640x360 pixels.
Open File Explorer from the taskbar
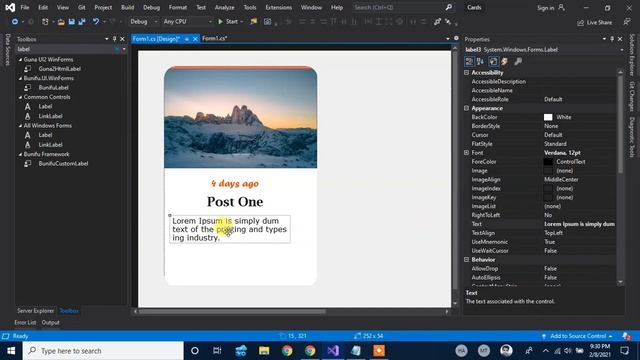tap(264, 351)
